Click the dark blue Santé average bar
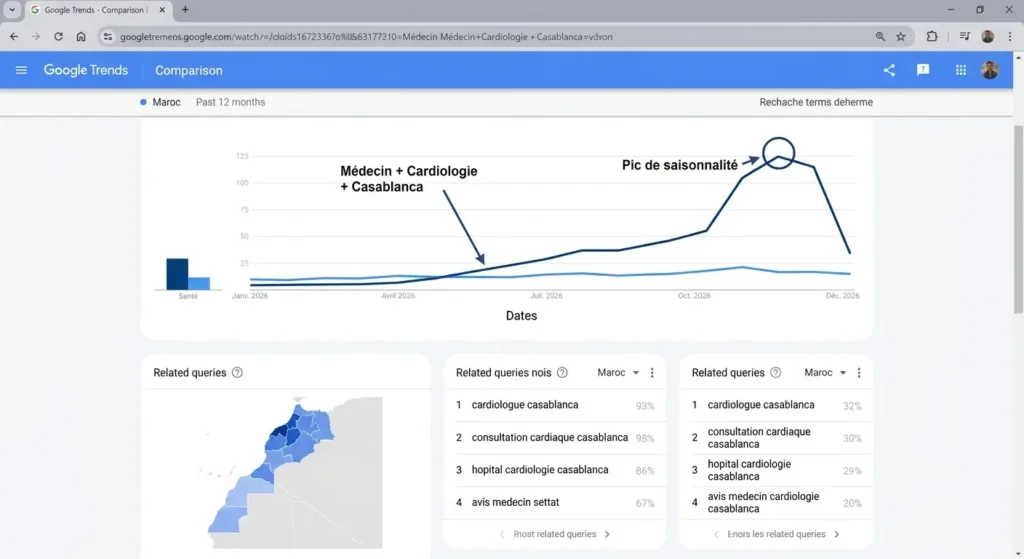 pyautogui.click(x=177, y=274)
